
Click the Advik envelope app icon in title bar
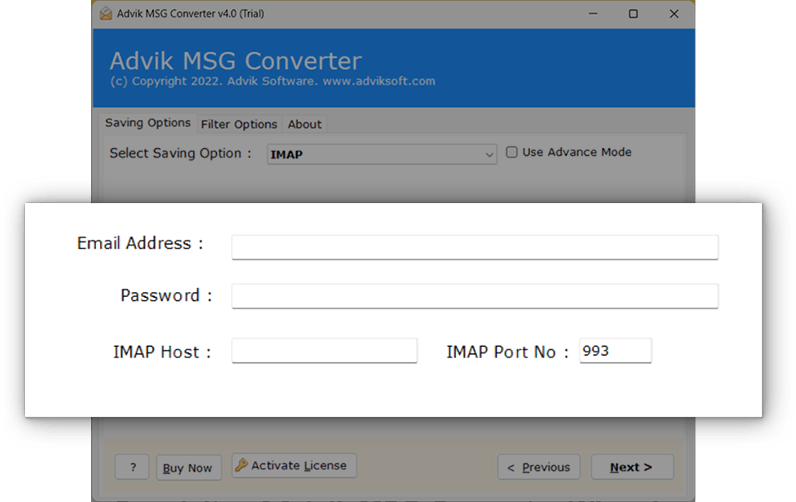(106, 14)
